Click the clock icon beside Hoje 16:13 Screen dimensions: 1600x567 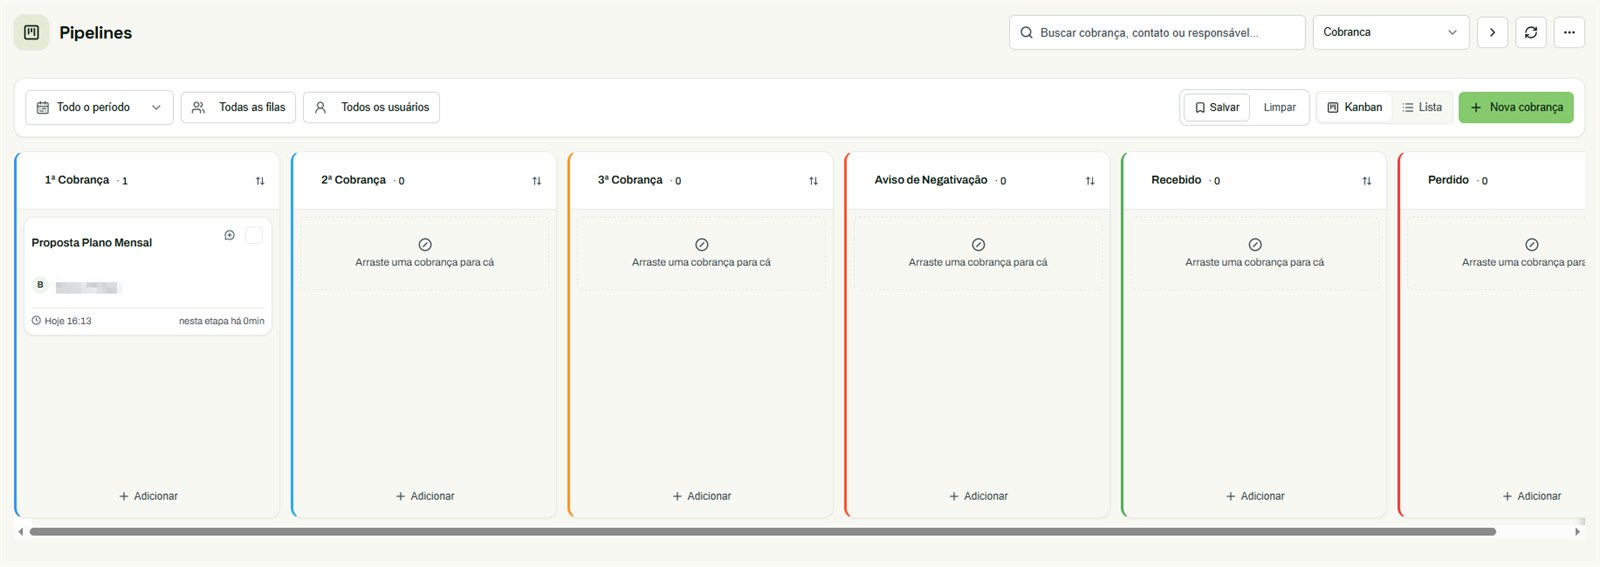[x=36, y=321]
